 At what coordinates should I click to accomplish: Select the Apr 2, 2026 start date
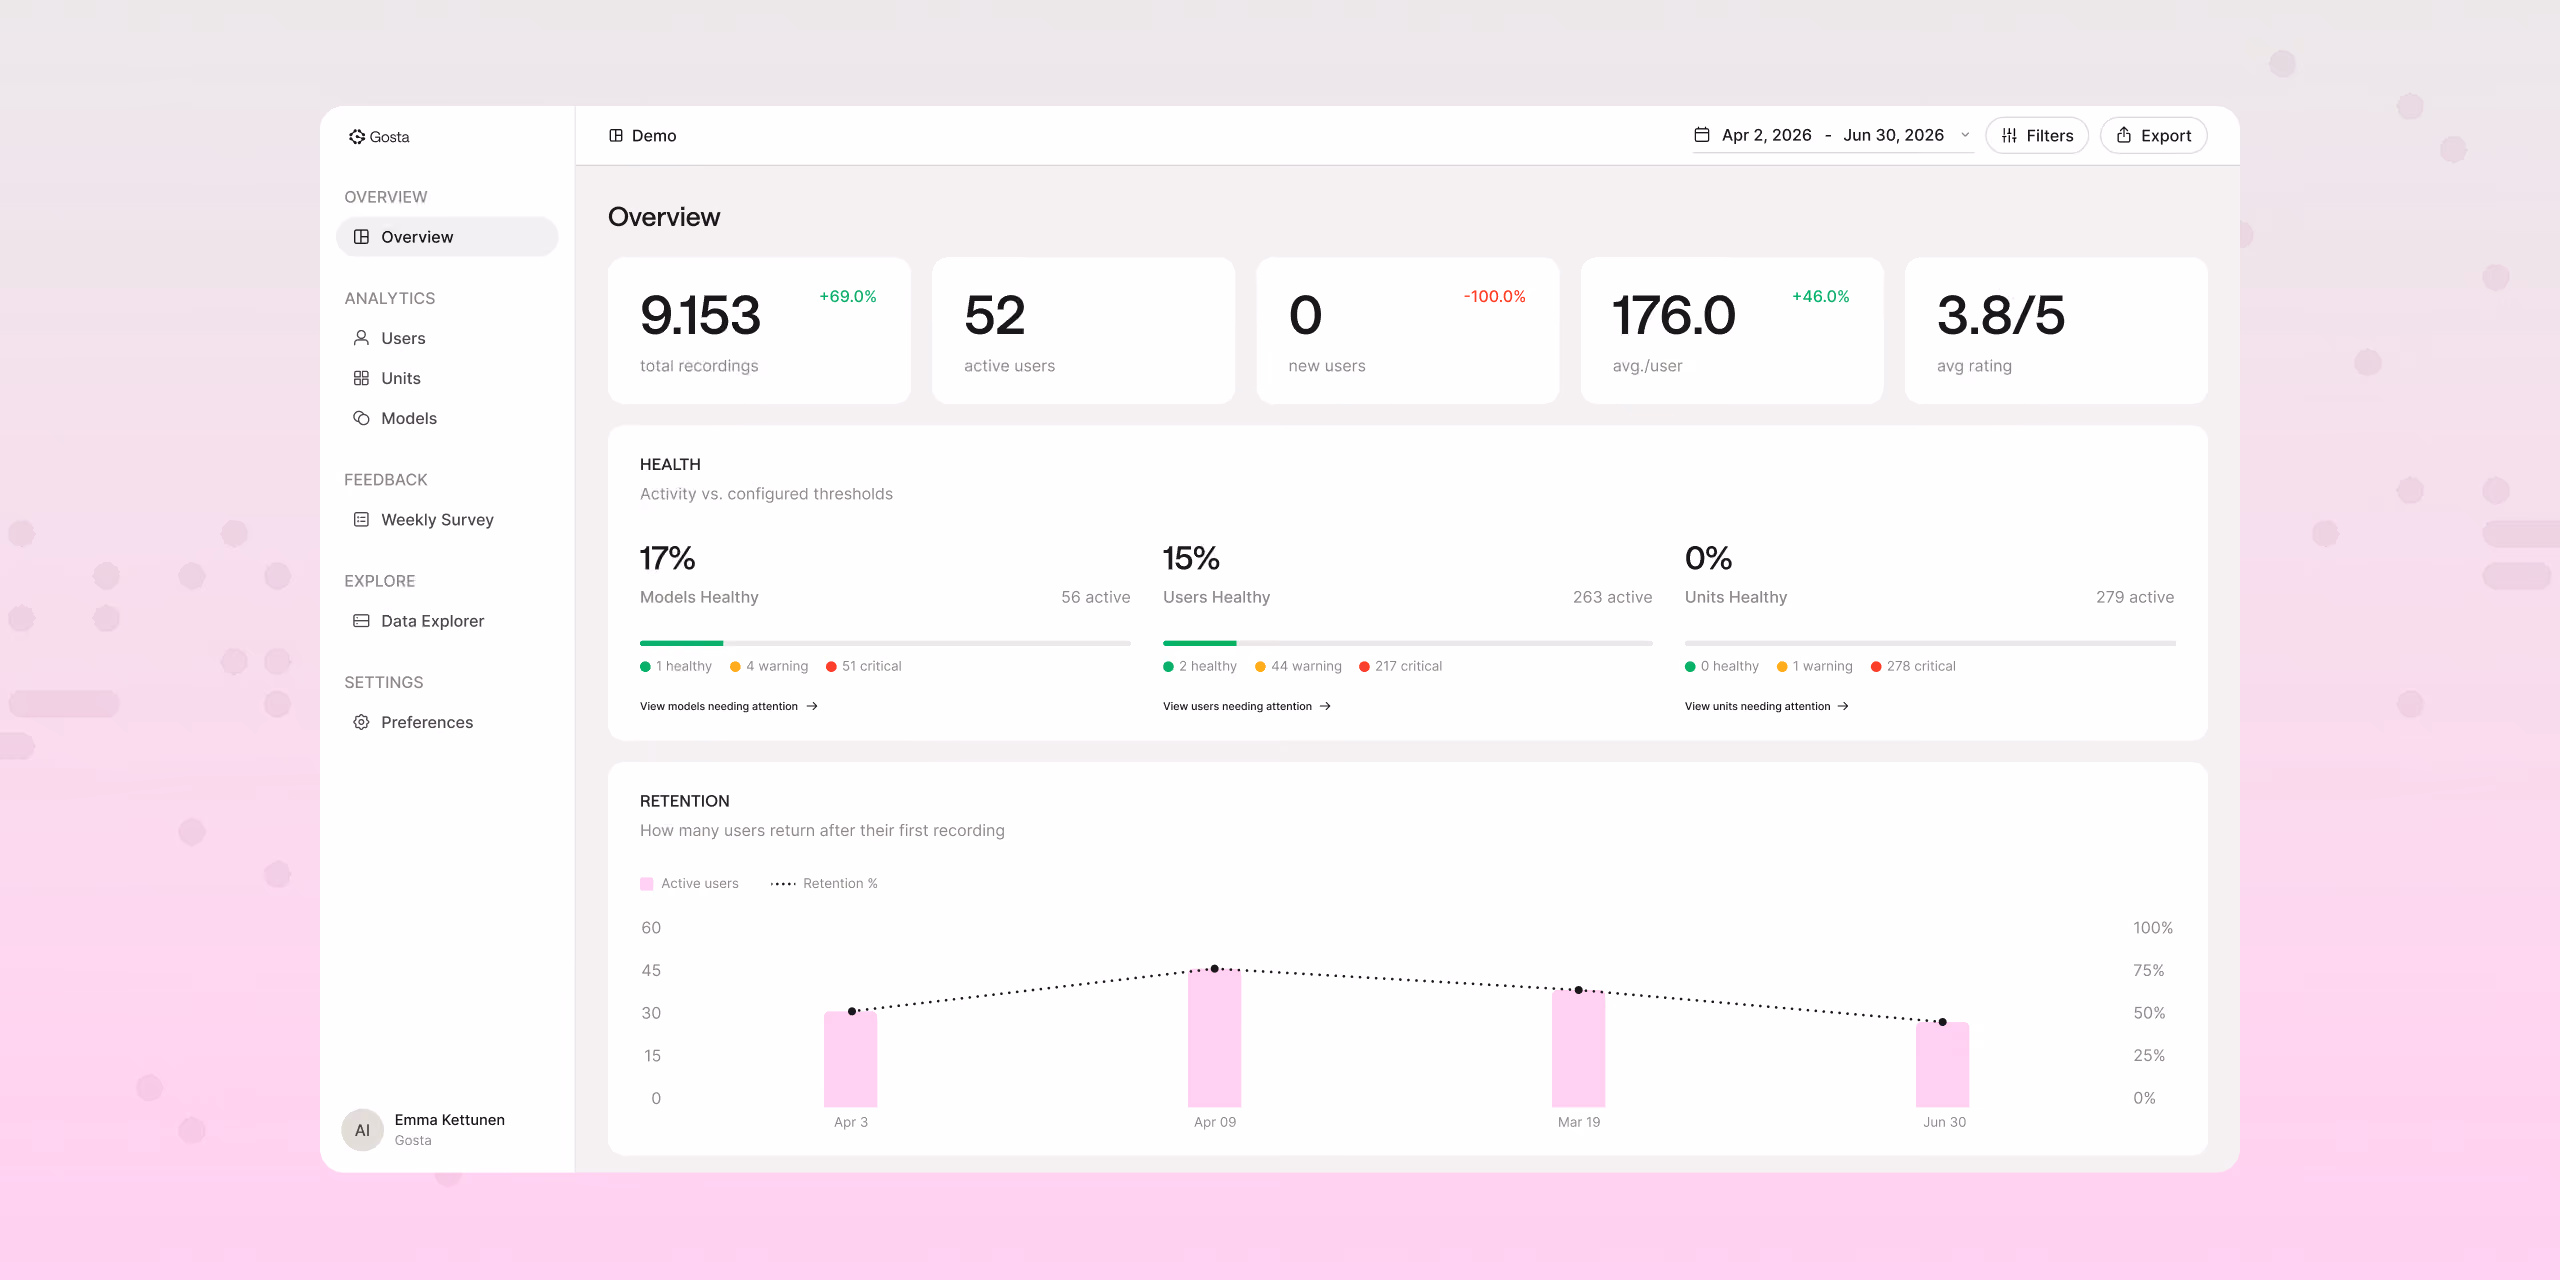click(x=1766, y=135)
